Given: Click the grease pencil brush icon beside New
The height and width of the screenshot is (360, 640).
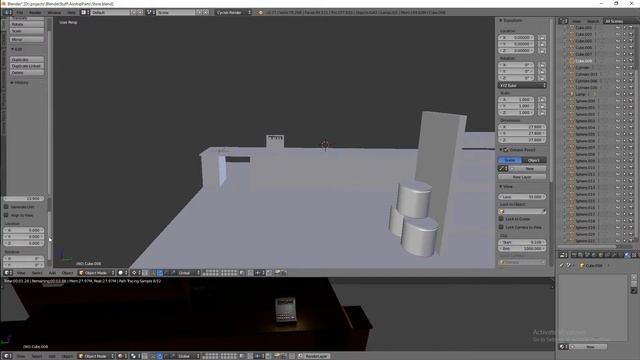Looking at the screenshot, I should tap(502, 169).
